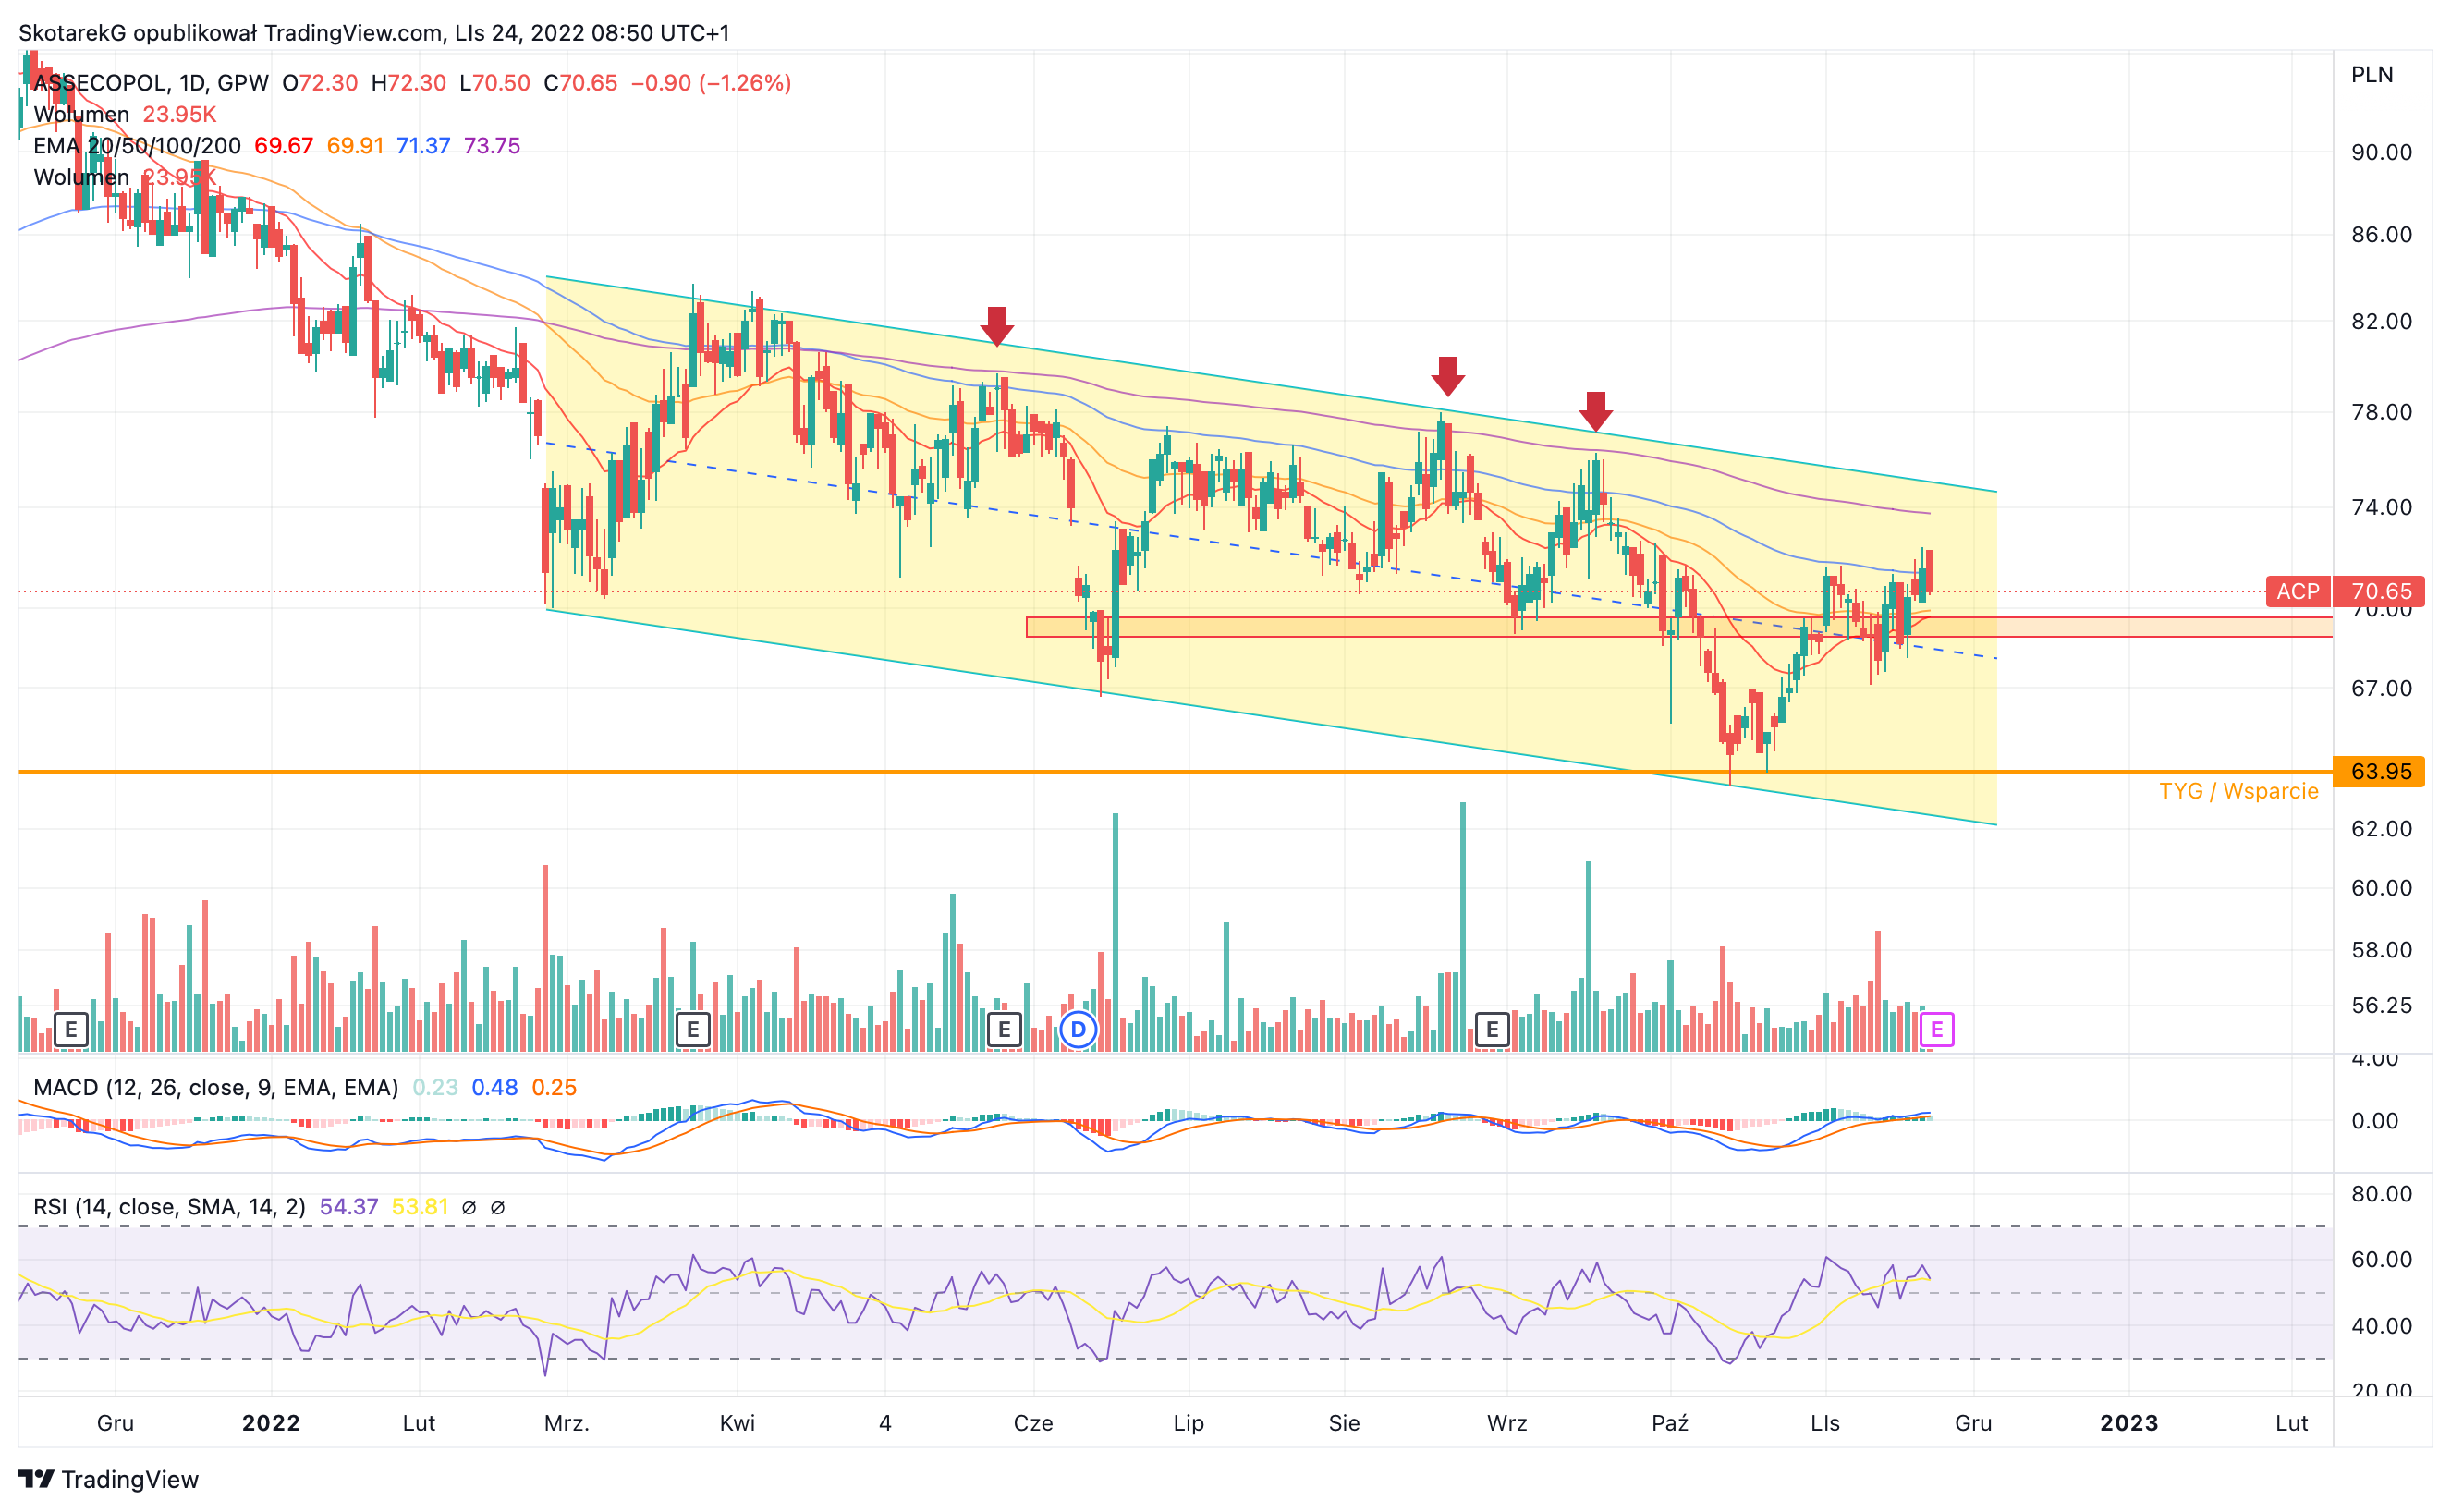Click the 2023 label on time axis
Screen dimensions: 2451x1512
[x=2129, y=1423]
